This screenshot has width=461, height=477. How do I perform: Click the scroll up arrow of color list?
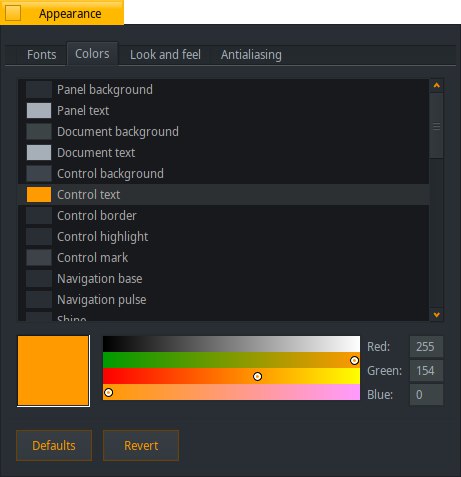click(x=437, y=86)
